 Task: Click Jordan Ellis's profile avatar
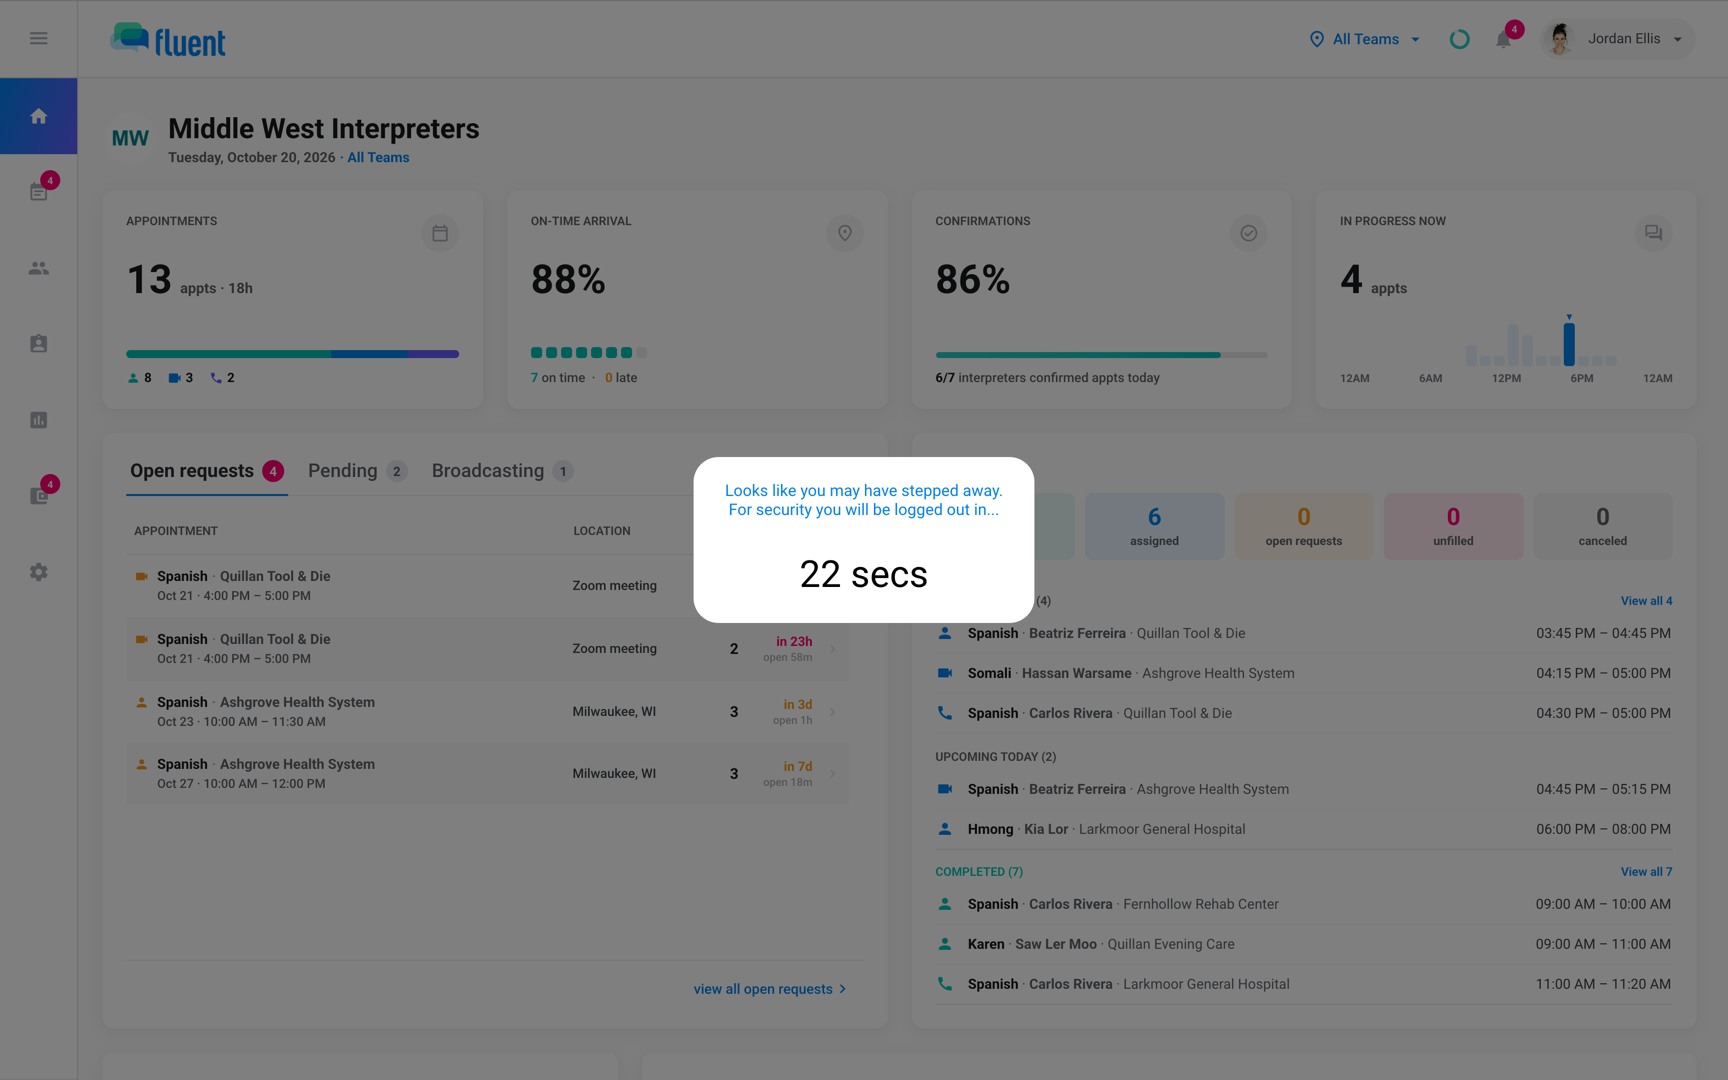pos(1559,39)
